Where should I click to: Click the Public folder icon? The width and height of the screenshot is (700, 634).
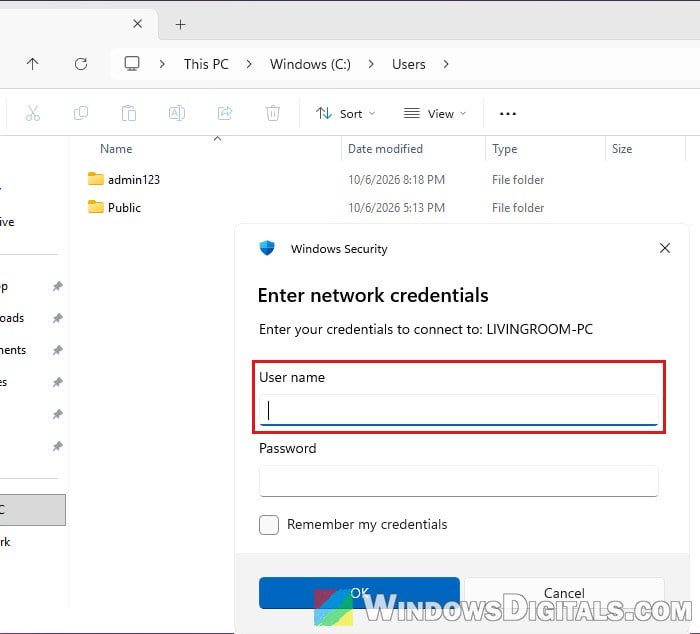(x=96, y=207)
